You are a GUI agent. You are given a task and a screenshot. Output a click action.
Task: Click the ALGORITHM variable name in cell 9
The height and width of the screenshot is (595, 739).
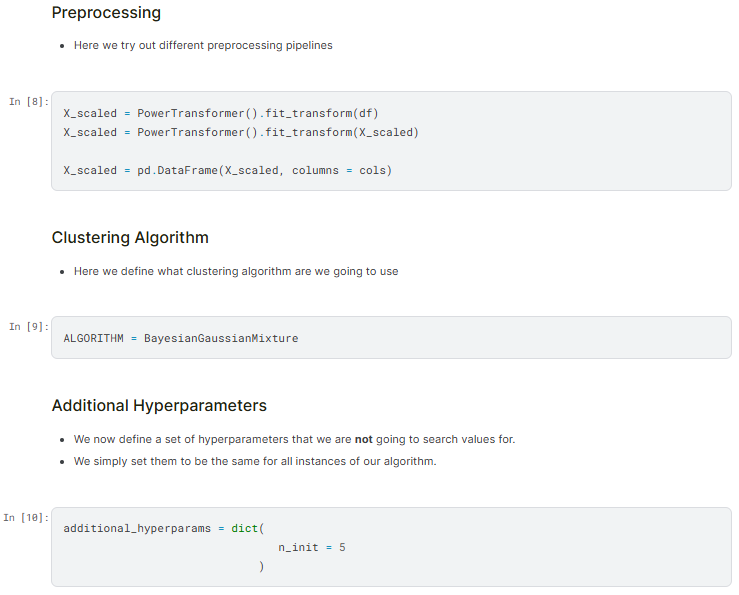pyautogui.click(x=93, y=338)
